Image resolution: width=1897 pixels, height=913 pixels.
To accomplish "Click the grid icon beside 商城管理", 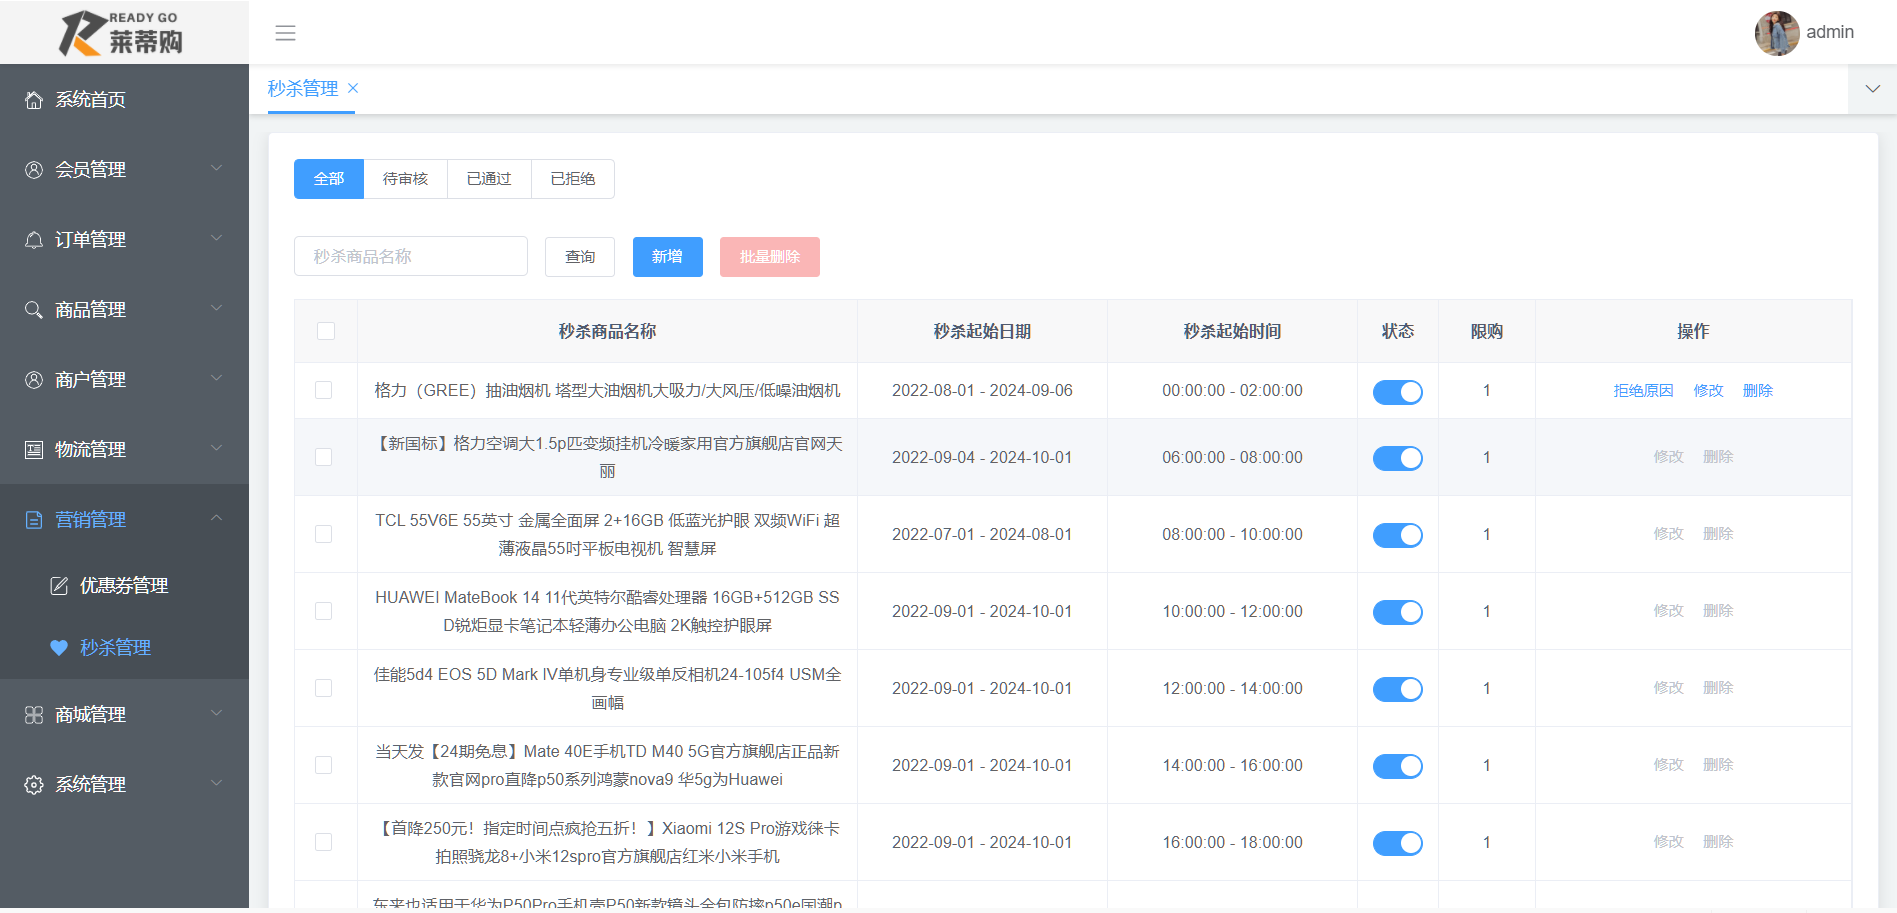I will click(34, 715).
